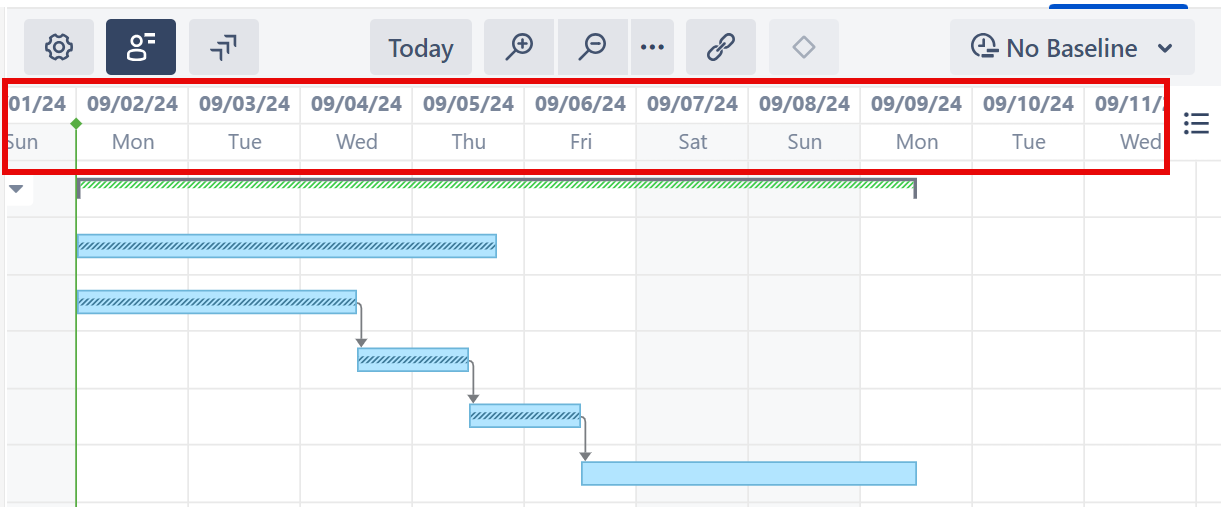Click the dependency link icon

pyautogui.click(x=720, y=47)
